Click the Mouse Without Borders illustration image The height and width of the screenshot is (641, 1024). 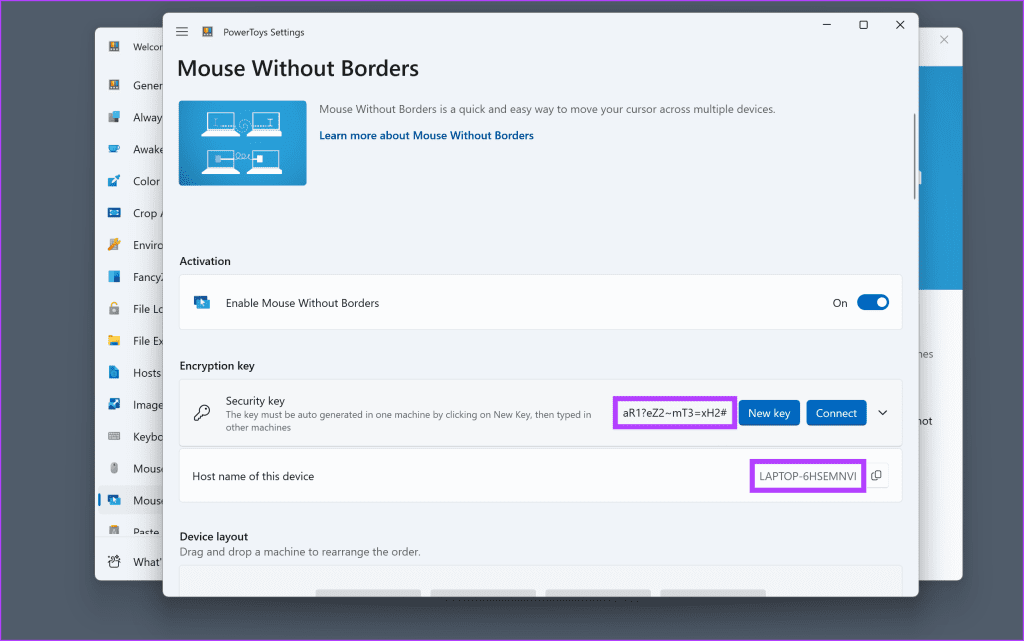[x=243, y=143]
